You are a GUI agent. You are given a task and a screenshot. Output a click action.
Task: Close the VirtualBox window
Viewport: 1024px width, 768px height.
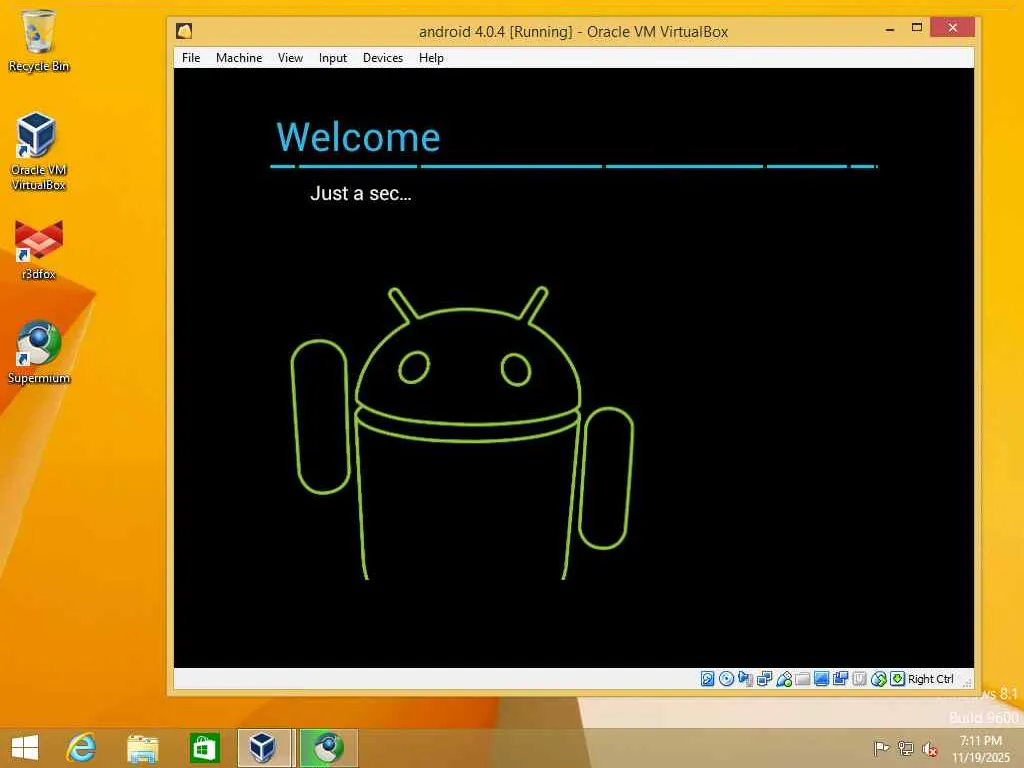point(953,27)
